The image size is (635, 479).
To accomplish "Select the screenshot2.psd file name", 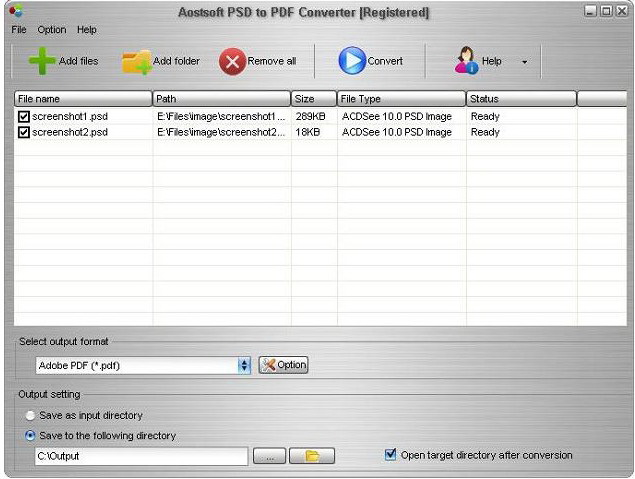I will tap(70, 132).
